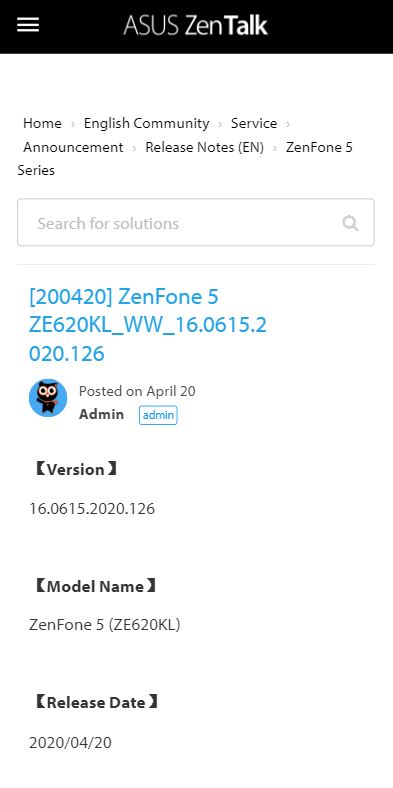Screen dimensions: 393x788
Task: Open the Service breadcrumb link
Action: click(x=254, y=123)
